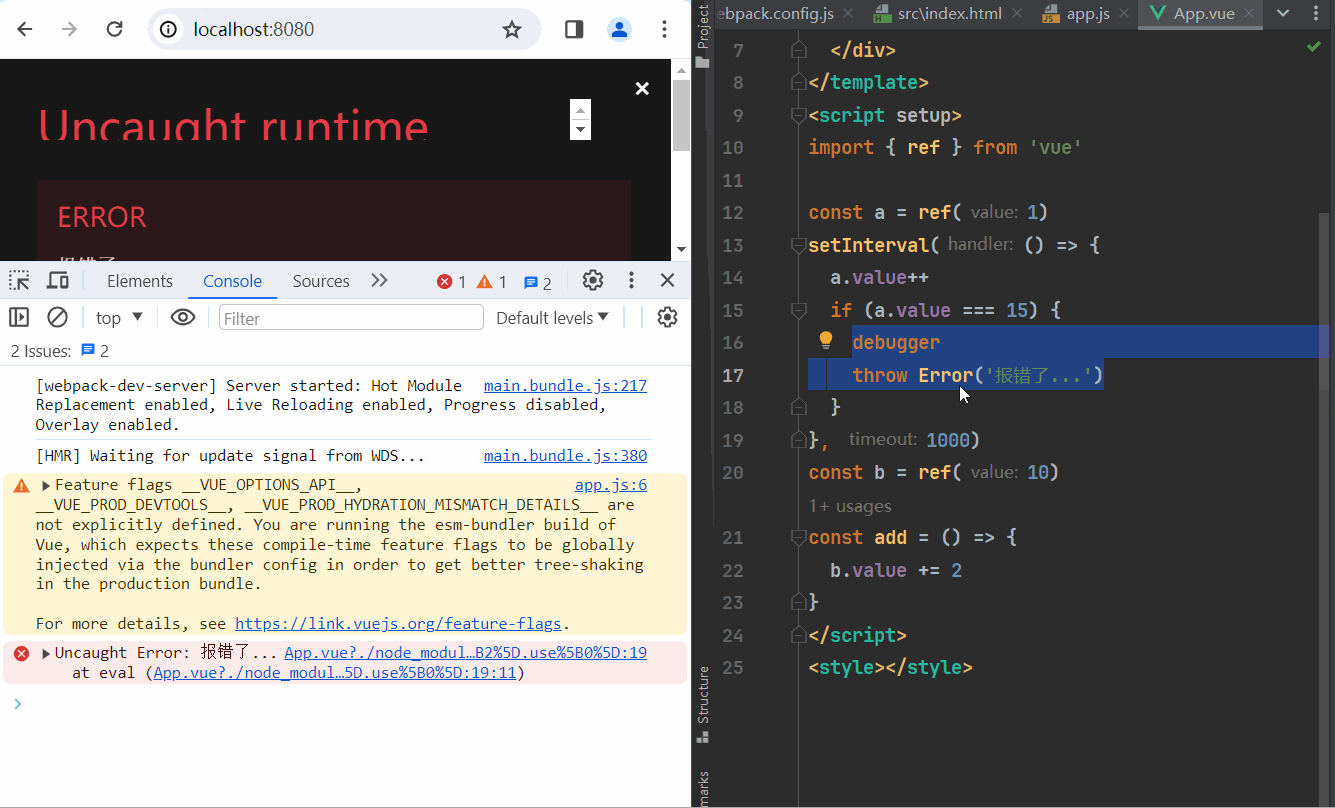Click the page scrollbar down arrow
The height and width of the screenshot is (808, 1335).
(681, 249)
